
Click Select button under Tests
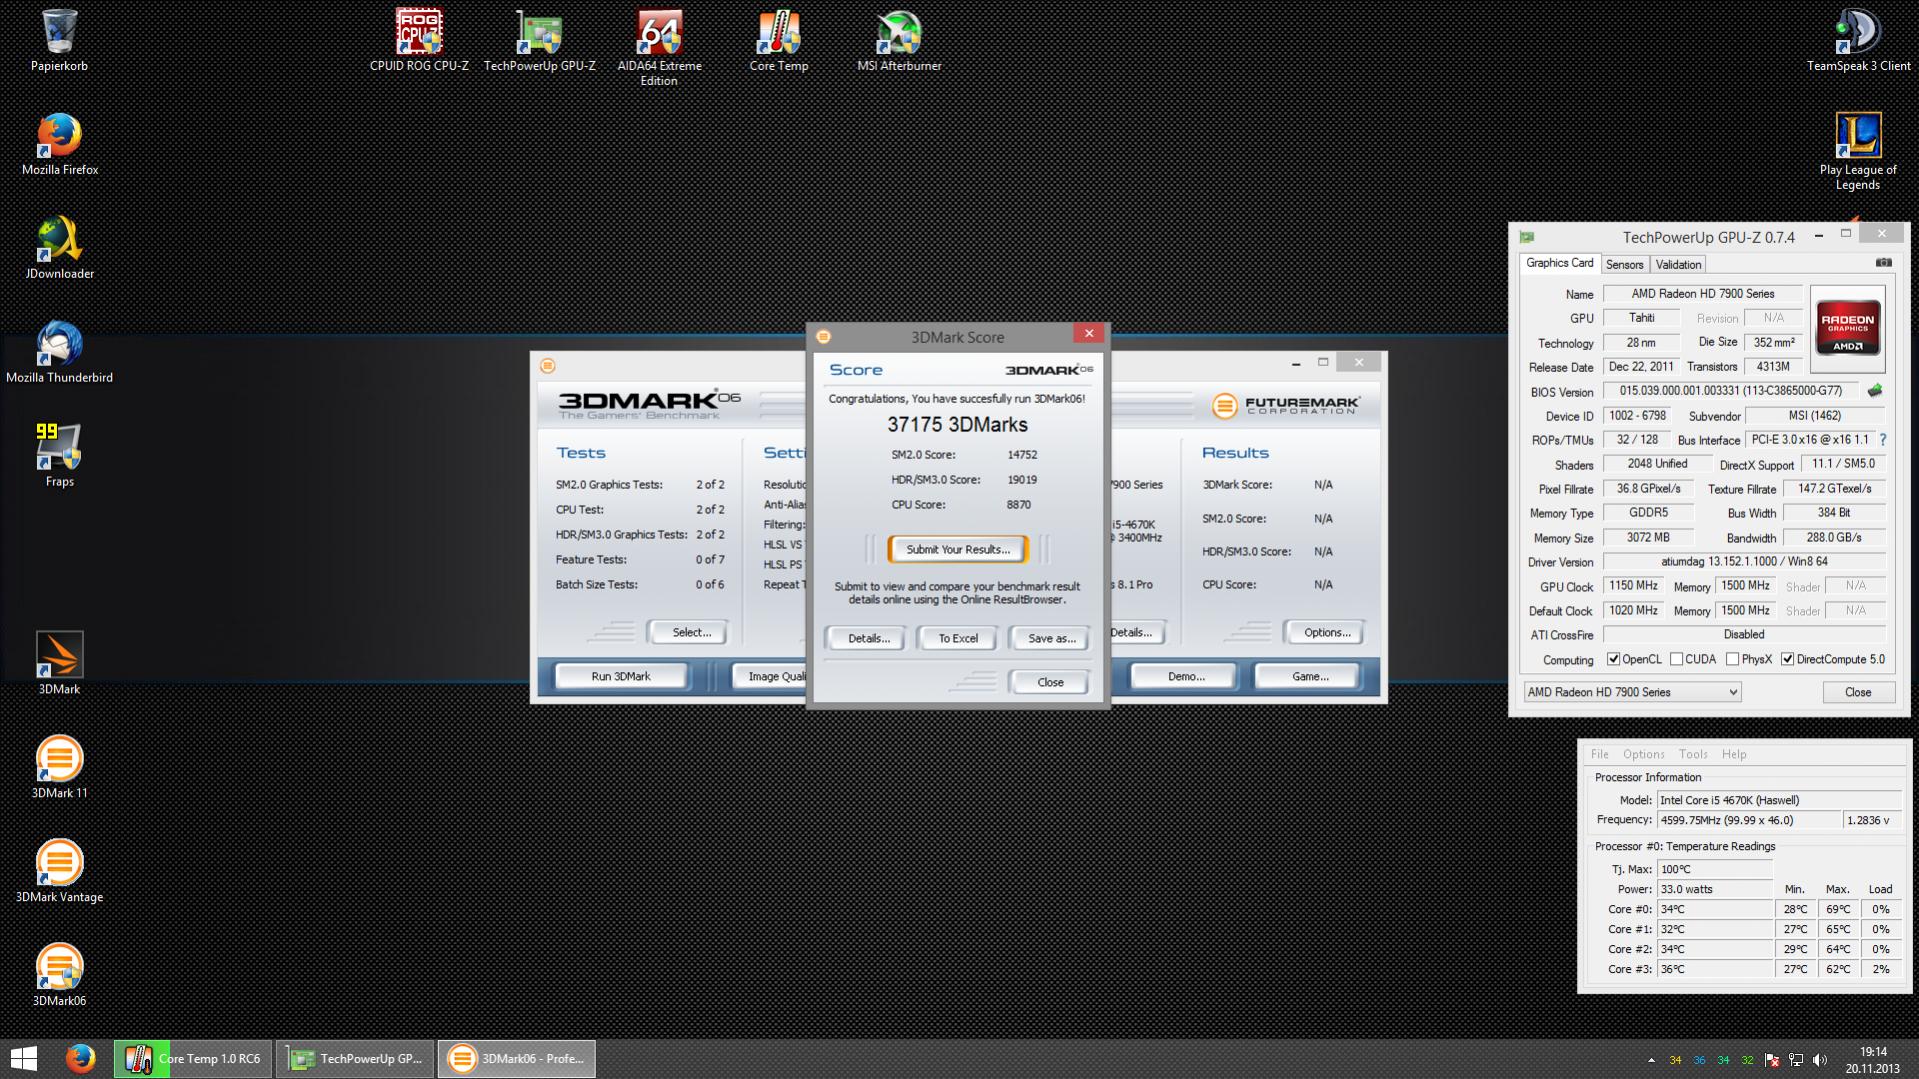(691, 632)
